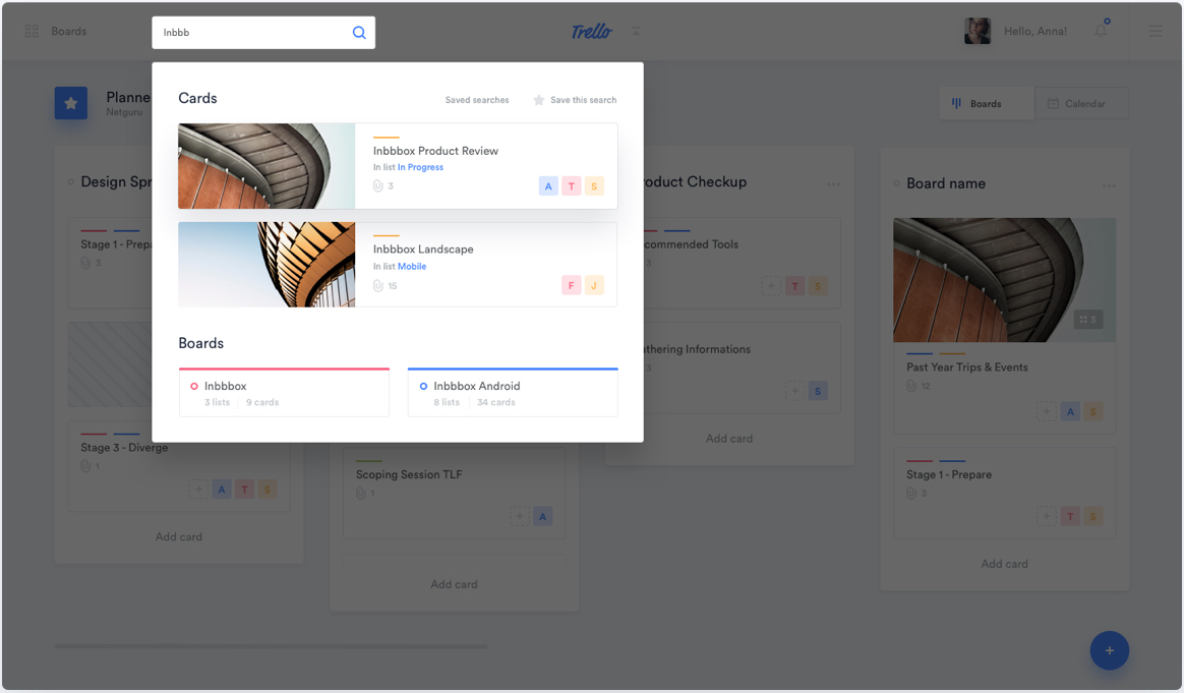Click the add member plus icon on Stage 3 - Diverge
Image resolution: width=1184 pixels, height=693 pixels.
[197, 489]
